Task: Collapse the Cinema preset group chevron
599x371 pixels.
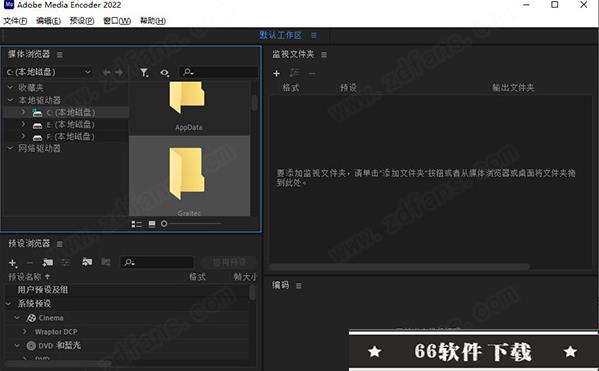Action: tap(17, 318)
